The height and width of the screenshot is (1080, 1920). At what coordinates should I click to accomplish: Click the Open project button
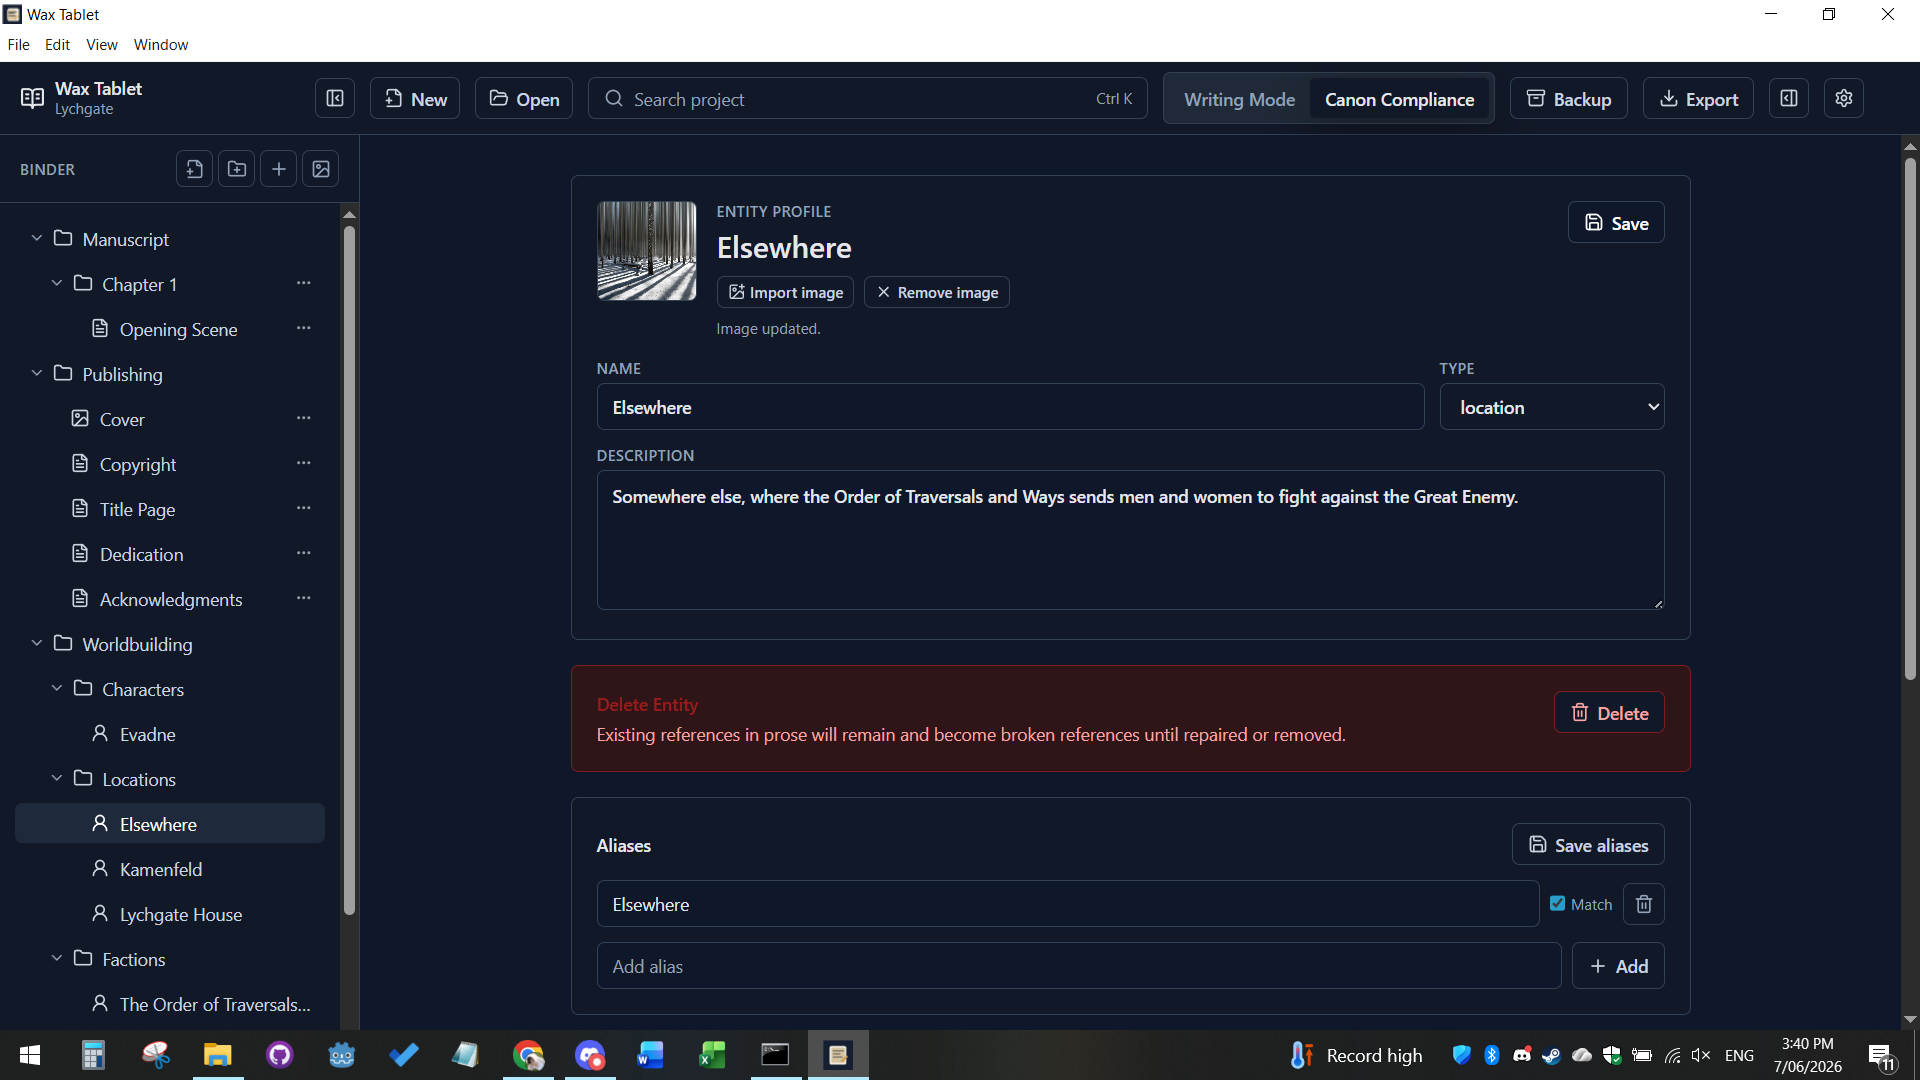524,98
